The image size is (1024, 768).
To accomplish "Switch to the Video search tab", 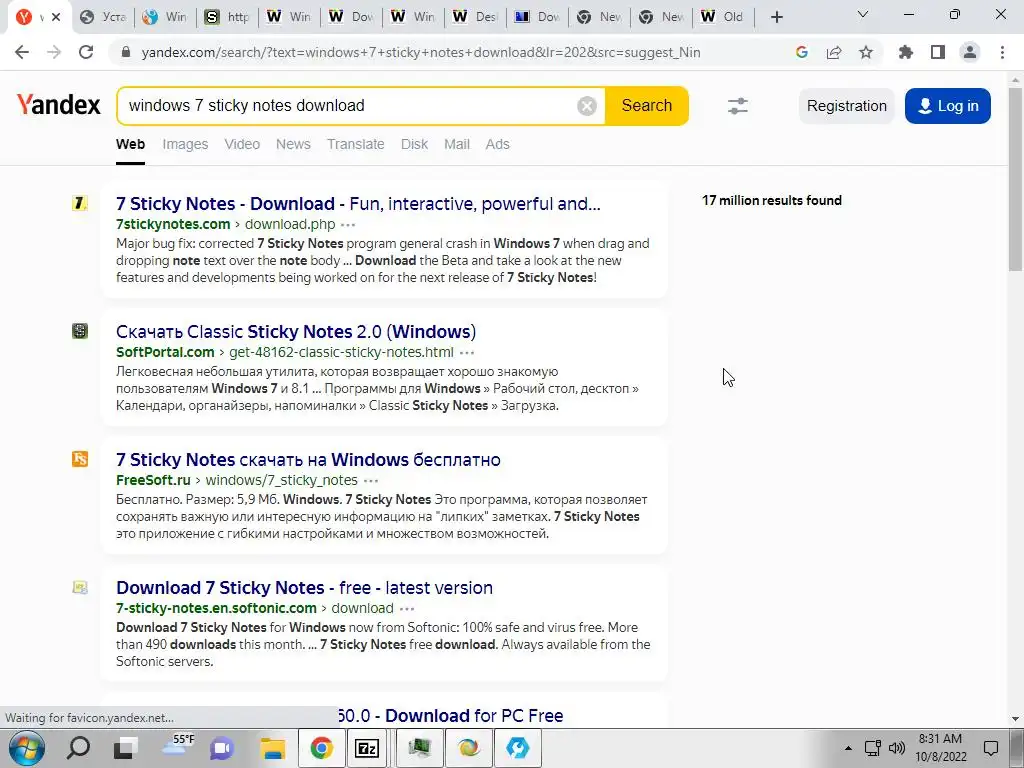I will 242,144.
